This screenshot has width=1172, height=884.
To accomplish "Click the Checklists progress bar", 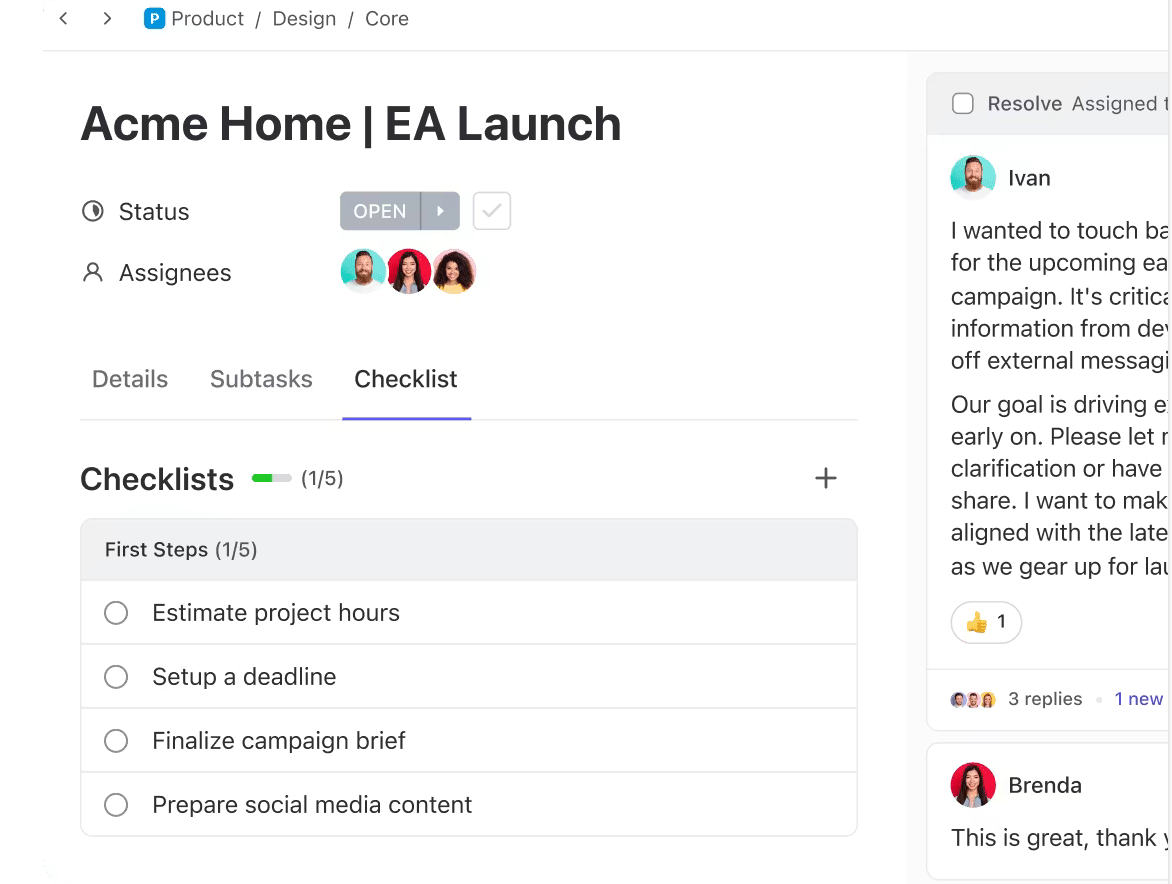I will click(x=271, y=479).
